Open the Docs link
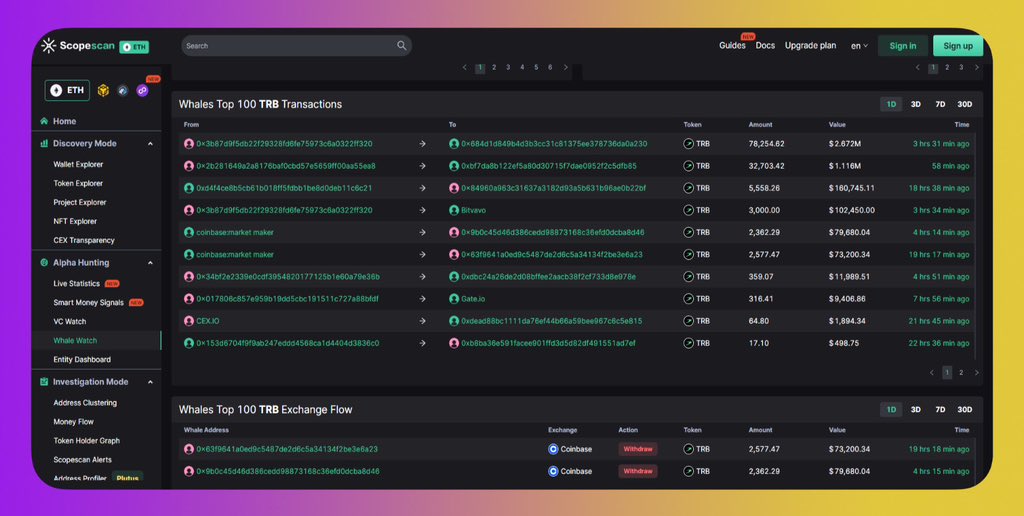 tap(765, 46)
